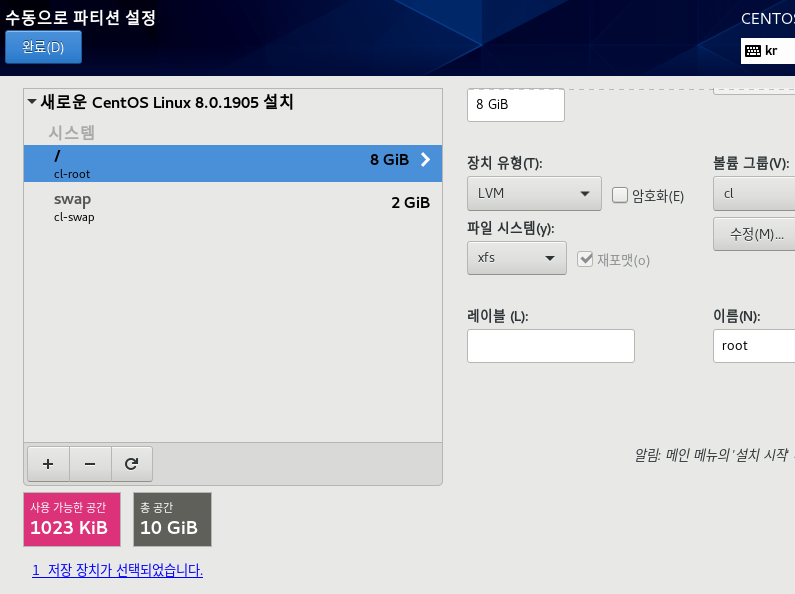795x594 pixels.
Task: Click the arrow chevron on the / partition row
Action: pos(425,160)
